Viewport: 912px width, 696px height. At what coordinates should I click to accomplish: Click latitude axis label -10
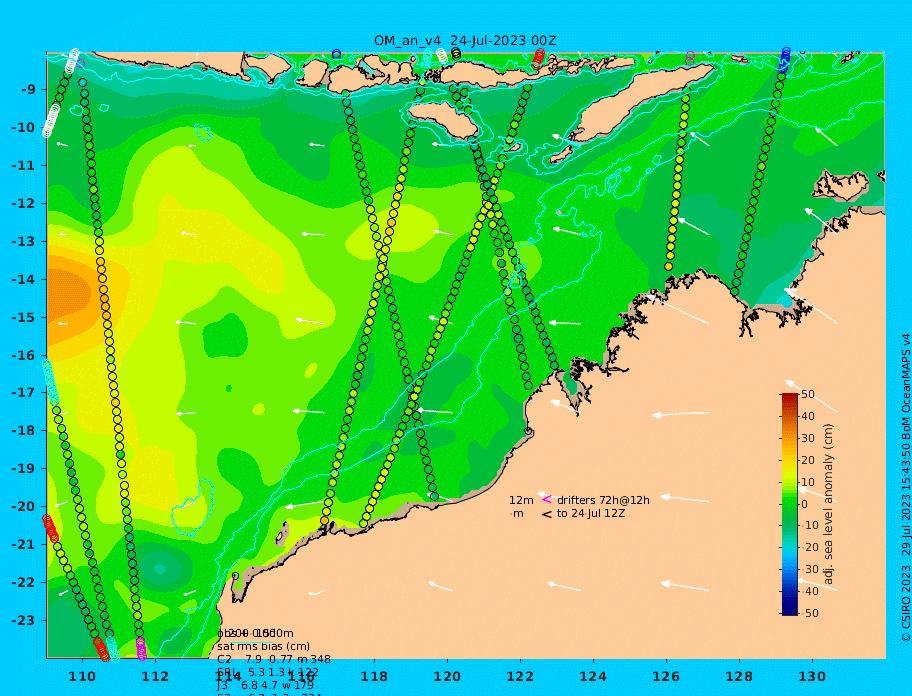[x=23, y=127]
